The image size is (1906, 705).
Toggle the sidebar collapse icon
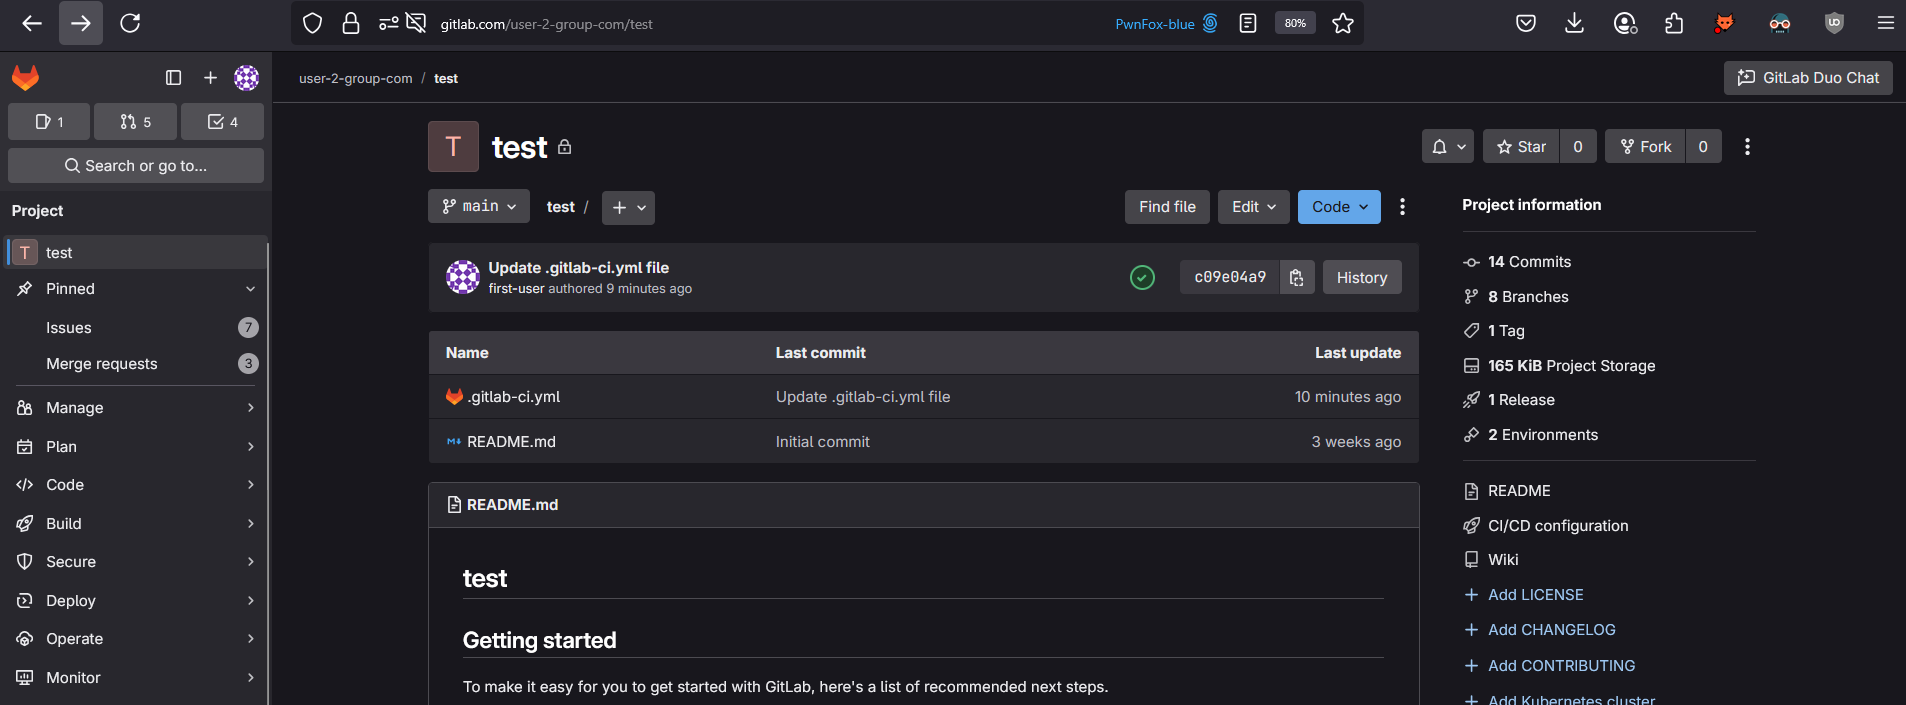[x=173, y=78]
